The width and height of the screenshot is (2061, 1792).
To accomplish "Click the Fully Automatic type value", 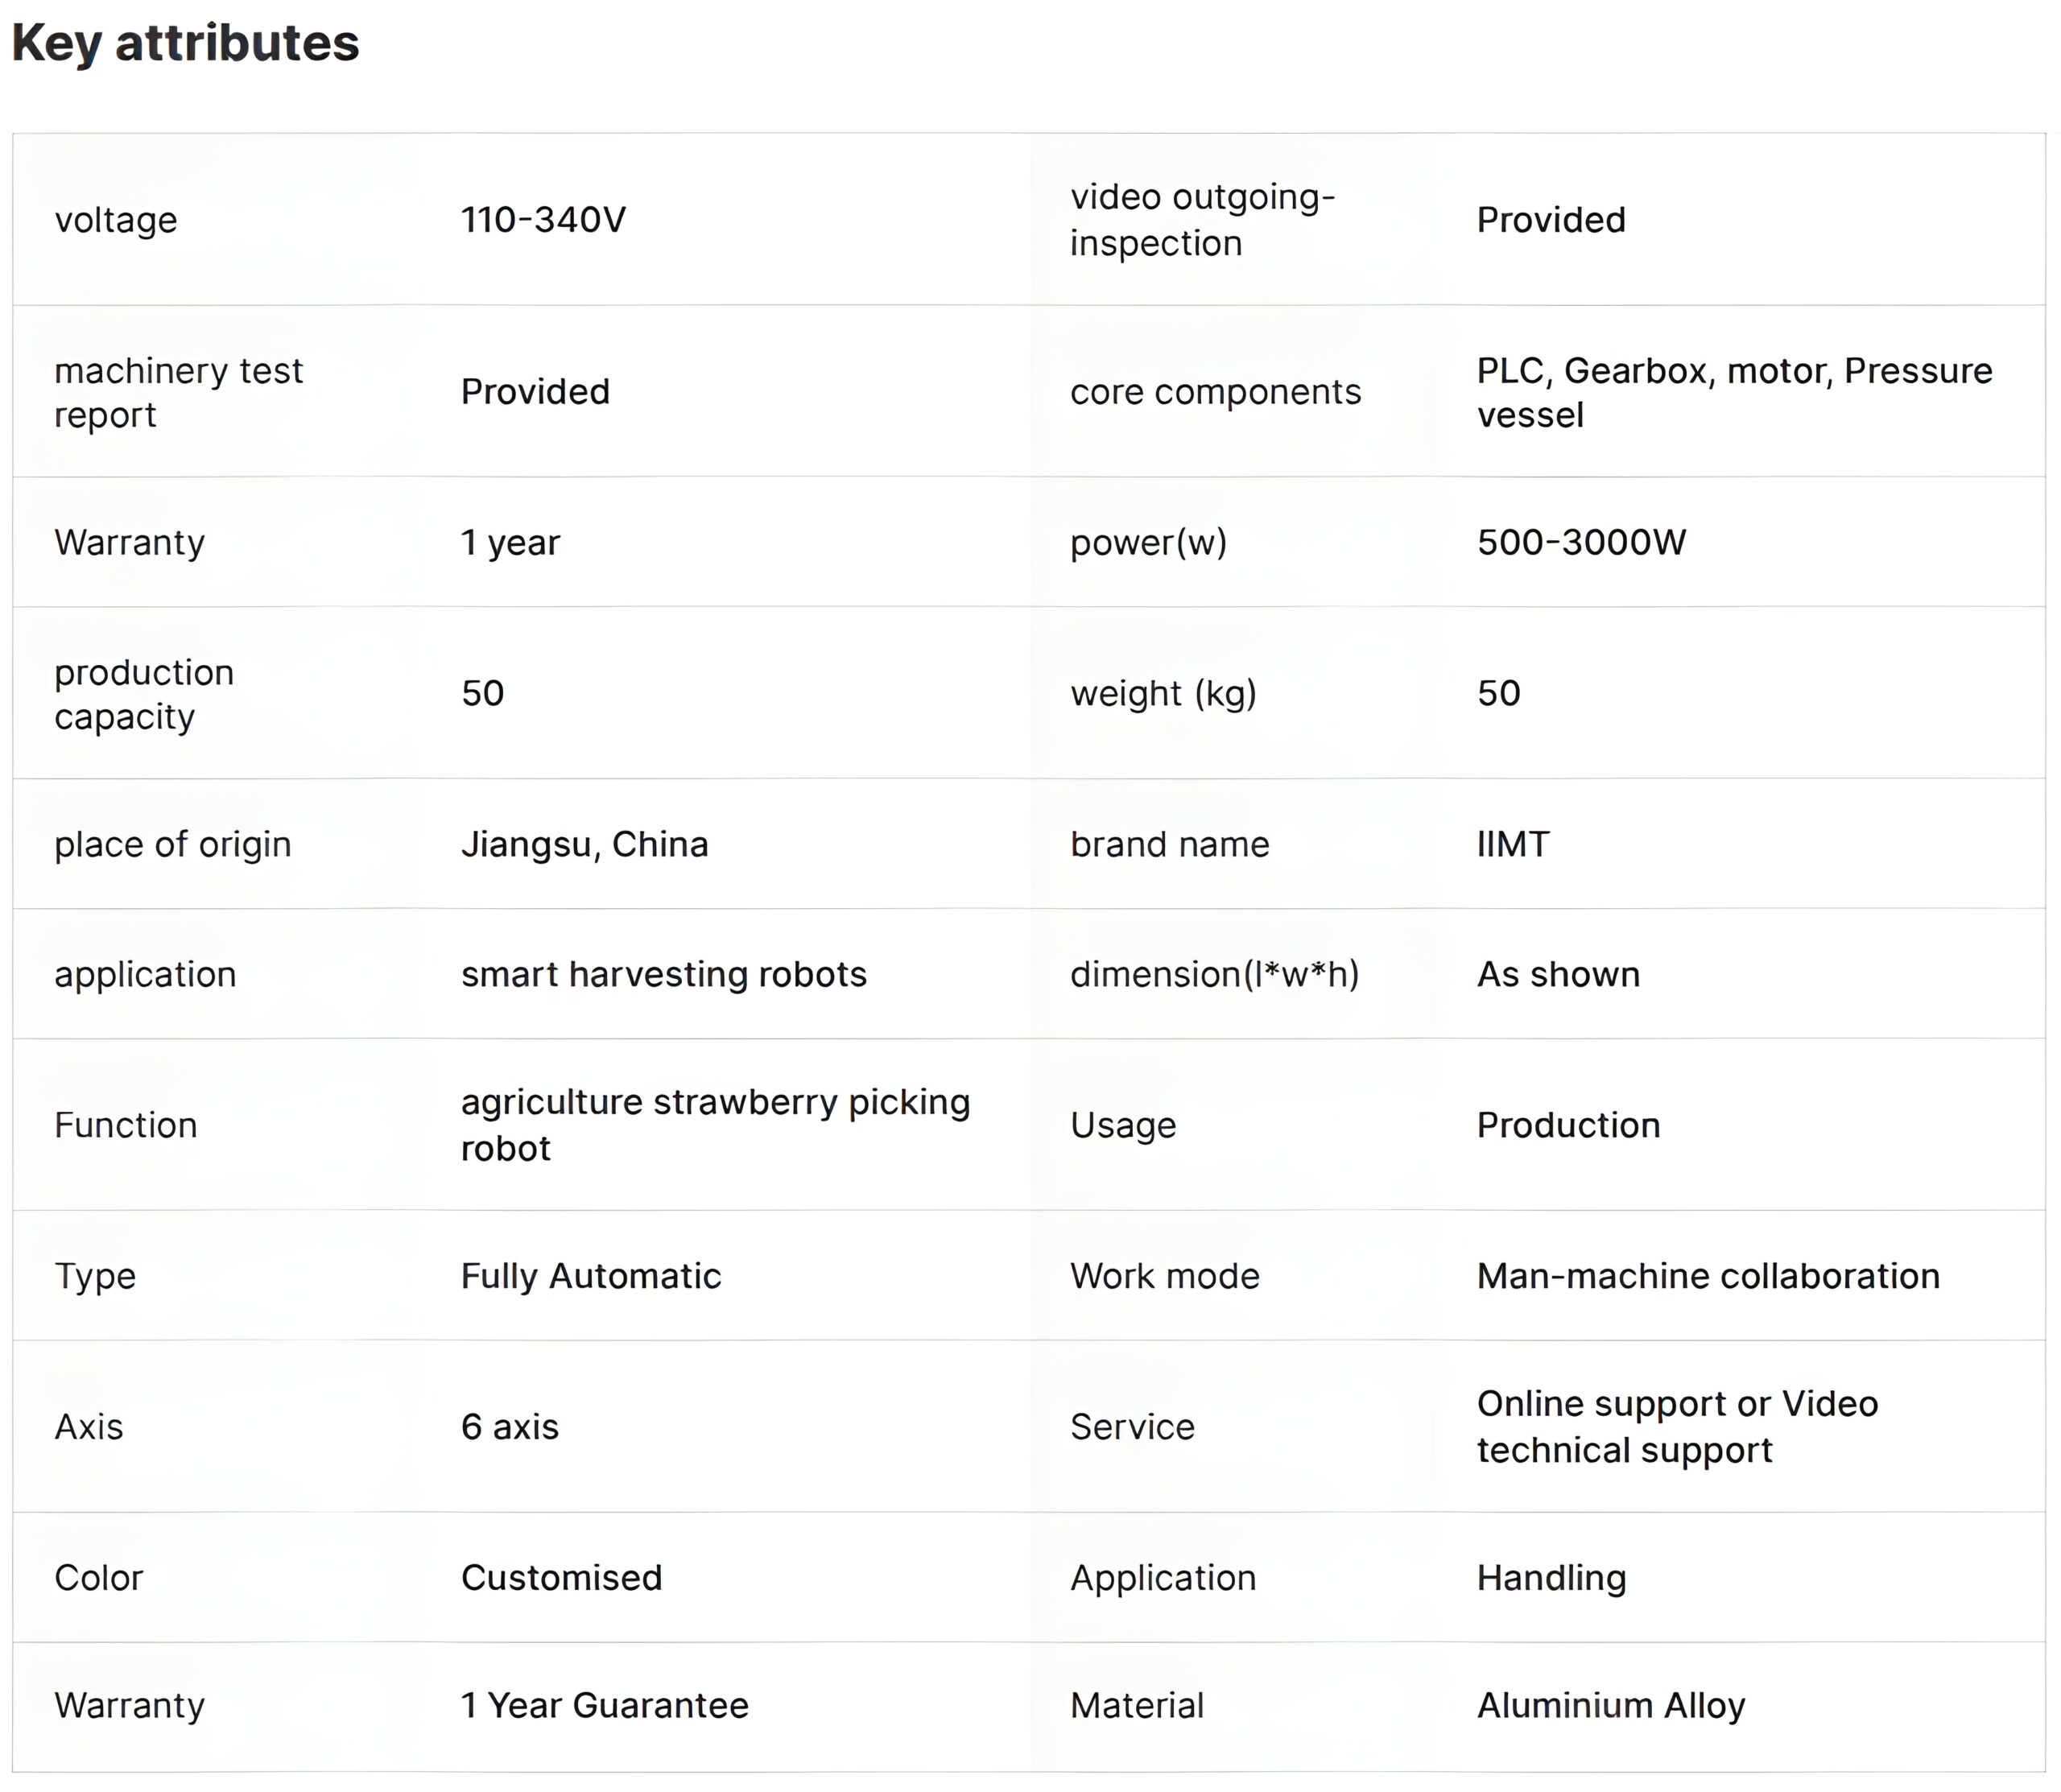I will coord(590,1276).
